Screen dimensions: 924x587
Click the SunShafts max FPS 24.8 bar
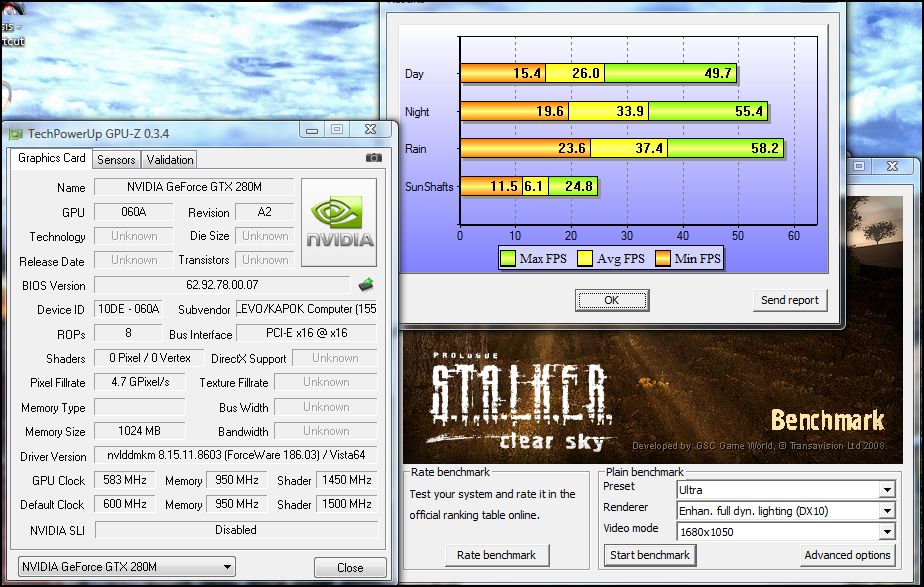(573, 186)
